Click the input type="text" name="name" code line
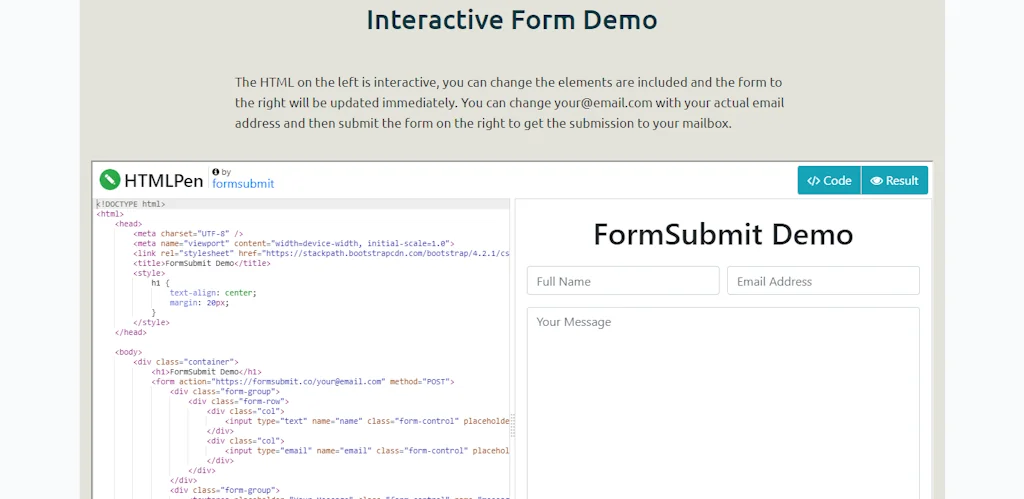Screen dimensions: 1024x499 (367, 421)
